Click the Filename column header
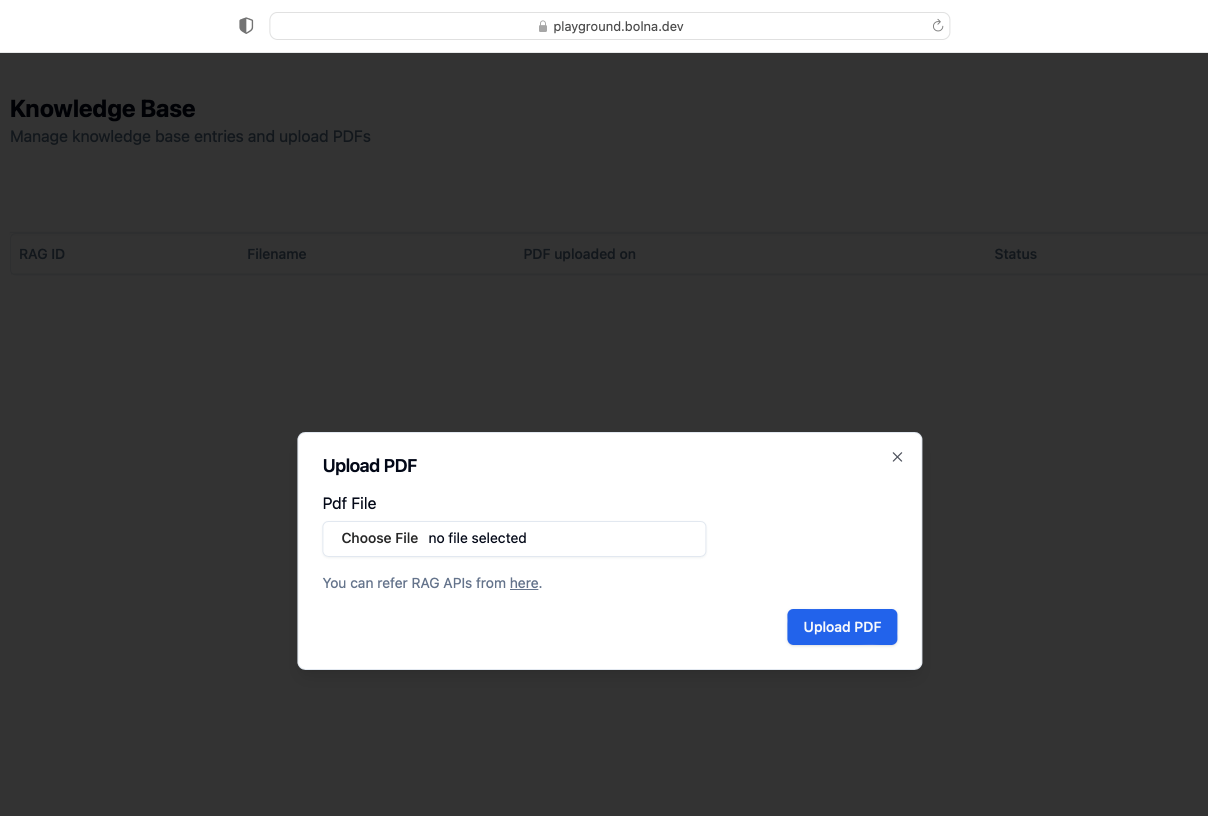 277,254
